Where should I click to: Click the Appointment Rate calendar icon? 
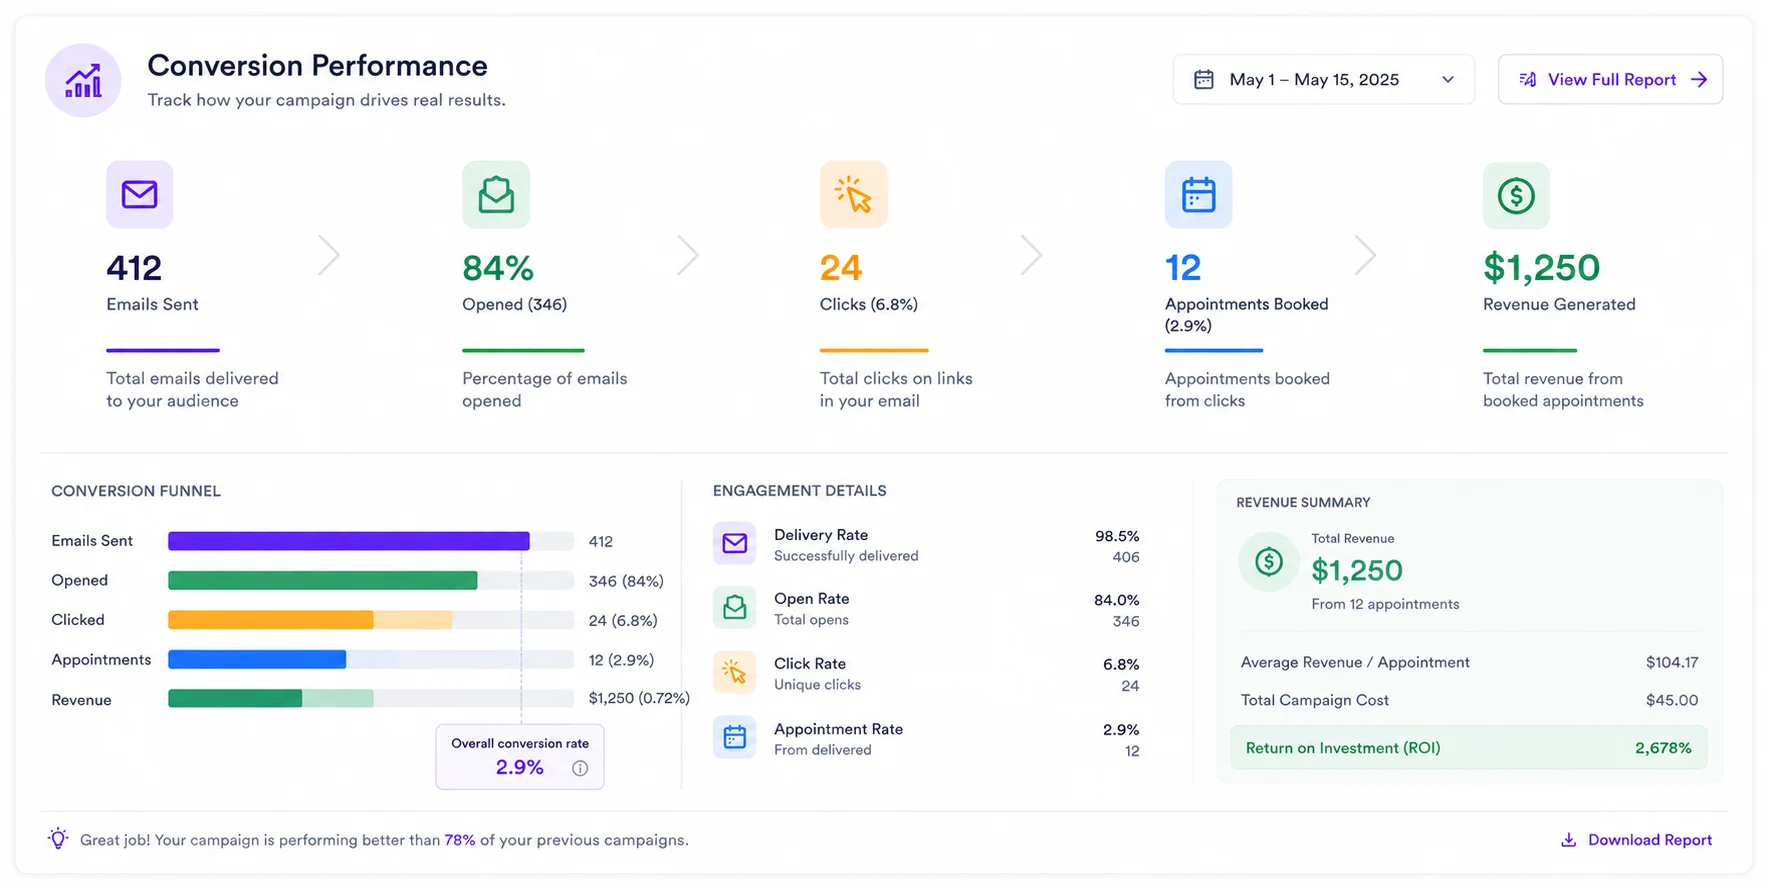(x=735, y=737)
